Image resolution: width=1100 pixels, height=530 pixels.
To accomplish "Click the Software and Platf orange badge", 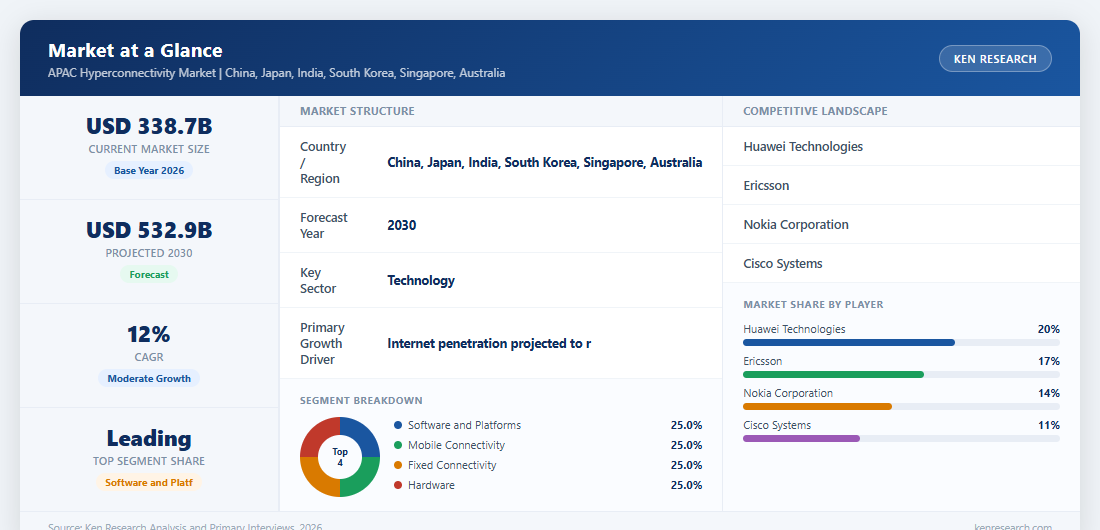I will coord(149,482).
